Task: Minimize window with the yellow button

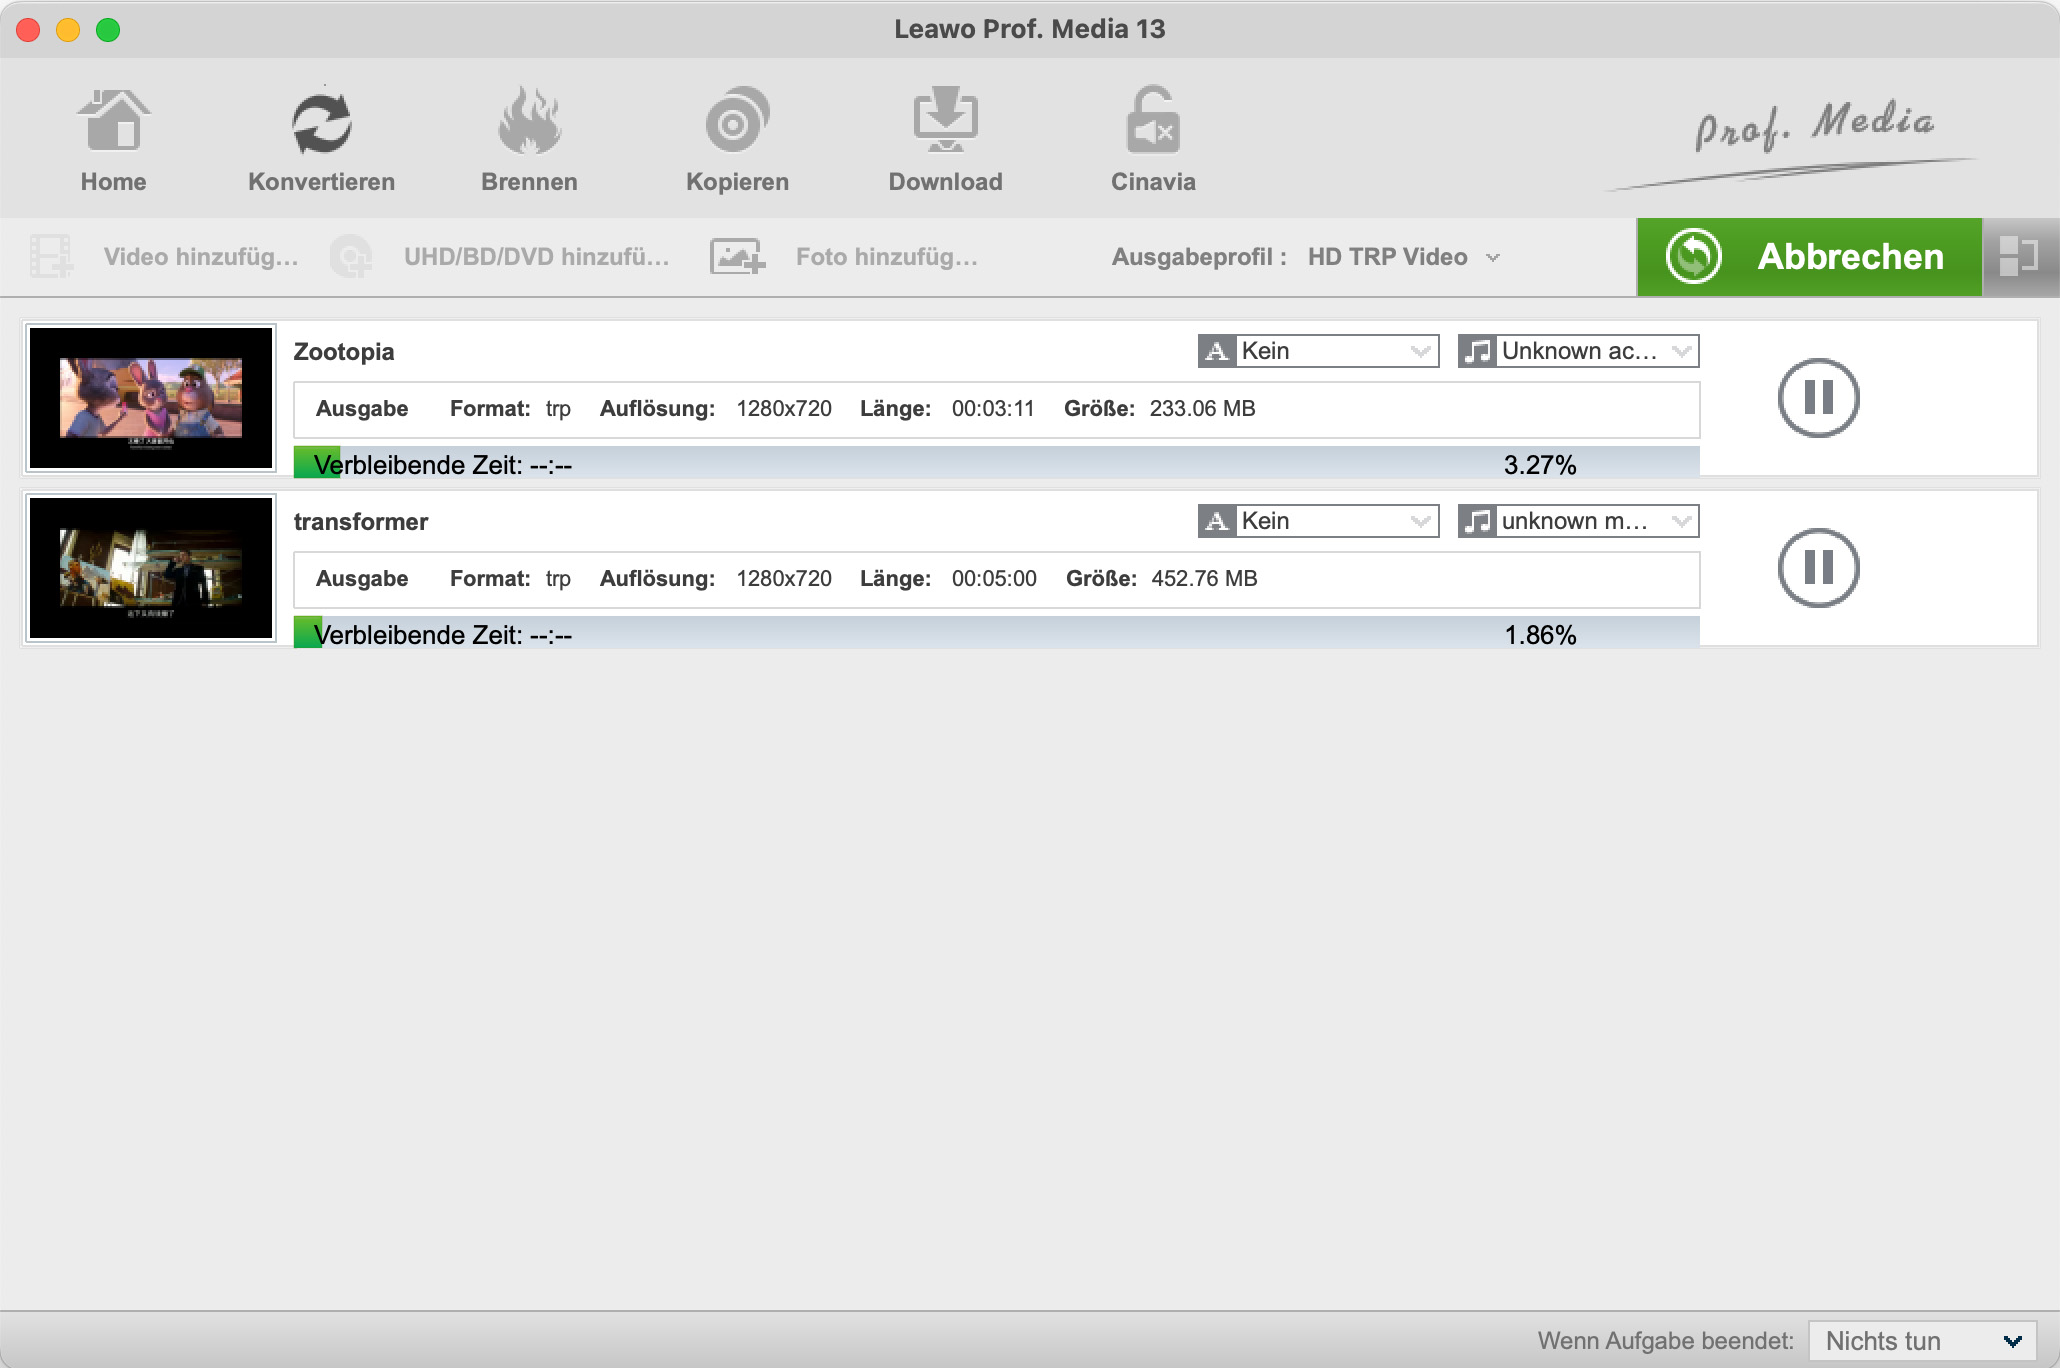Action: click(68, 30)
